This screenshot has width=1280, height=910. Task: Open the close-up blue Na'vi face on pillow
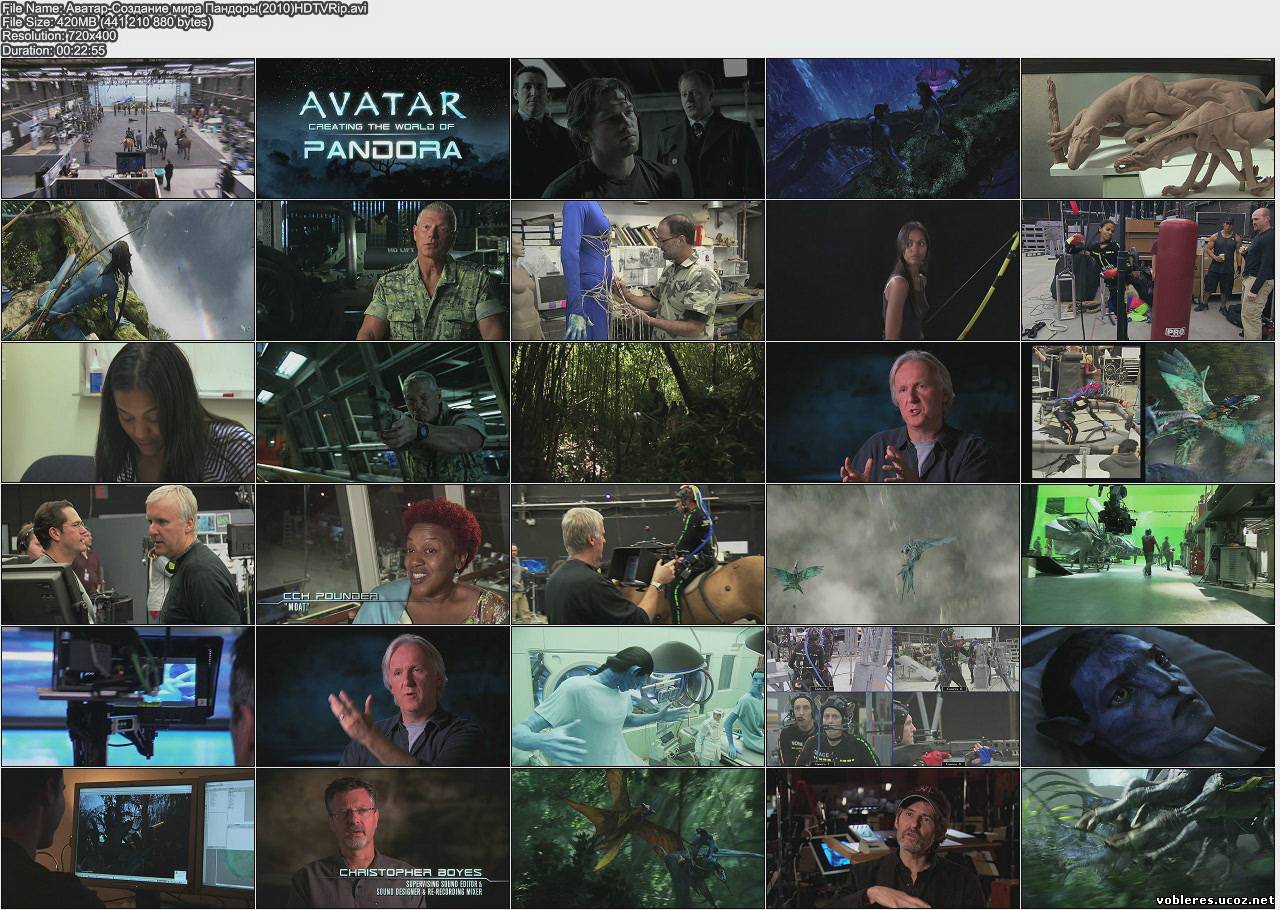[x=1148, y=696]
